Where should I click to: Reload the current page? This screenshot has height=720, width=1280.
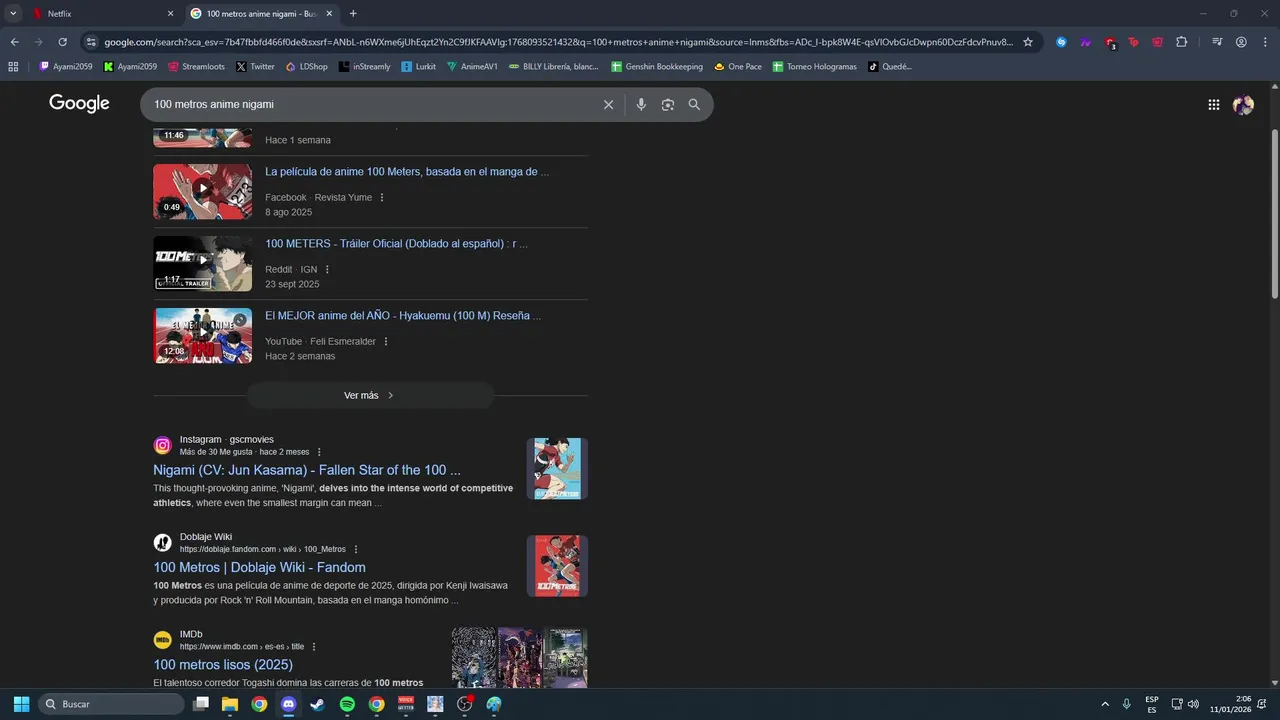click(x=62, y=42)
